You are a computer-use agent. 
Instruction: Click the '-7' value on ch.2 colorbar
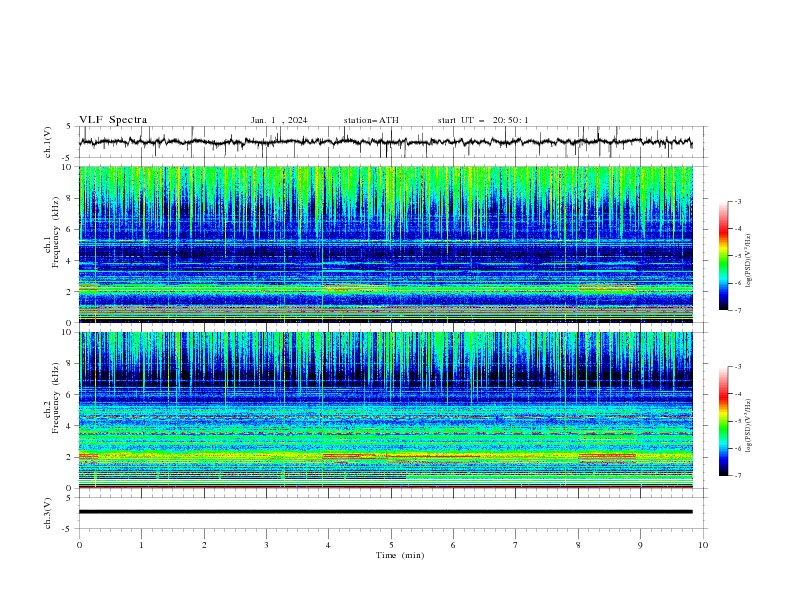coord(737,476)
